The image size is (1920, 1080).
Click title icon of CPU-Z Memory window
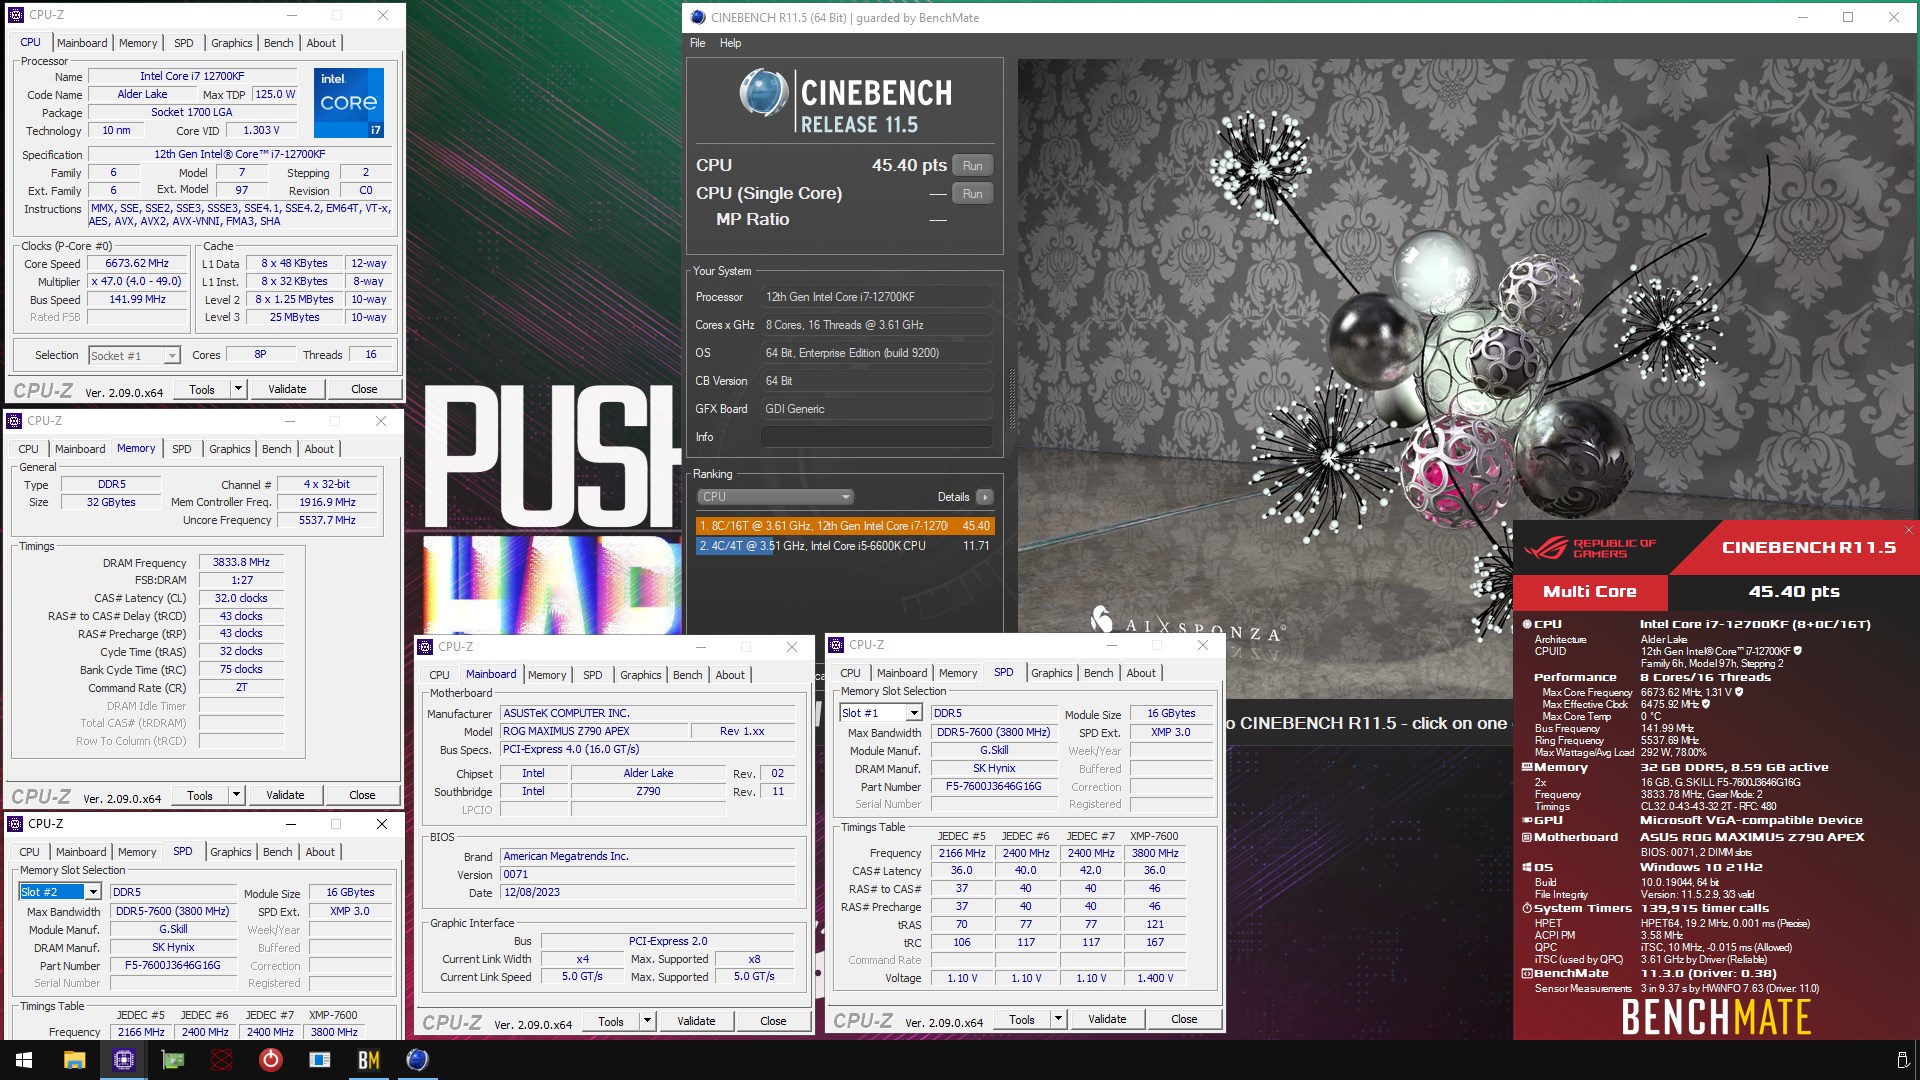click(x=14, y=421)
